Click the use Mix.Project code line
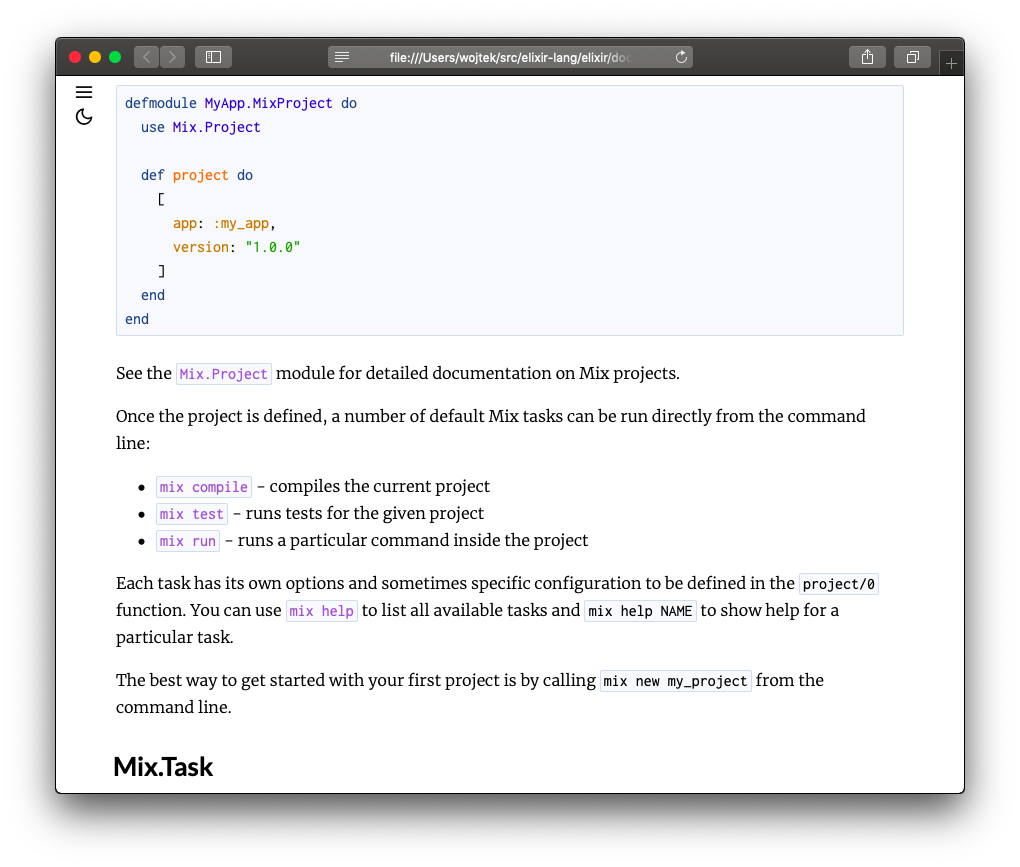Image resolution: width=1020 pixels, height=867 pixels. 200,127
